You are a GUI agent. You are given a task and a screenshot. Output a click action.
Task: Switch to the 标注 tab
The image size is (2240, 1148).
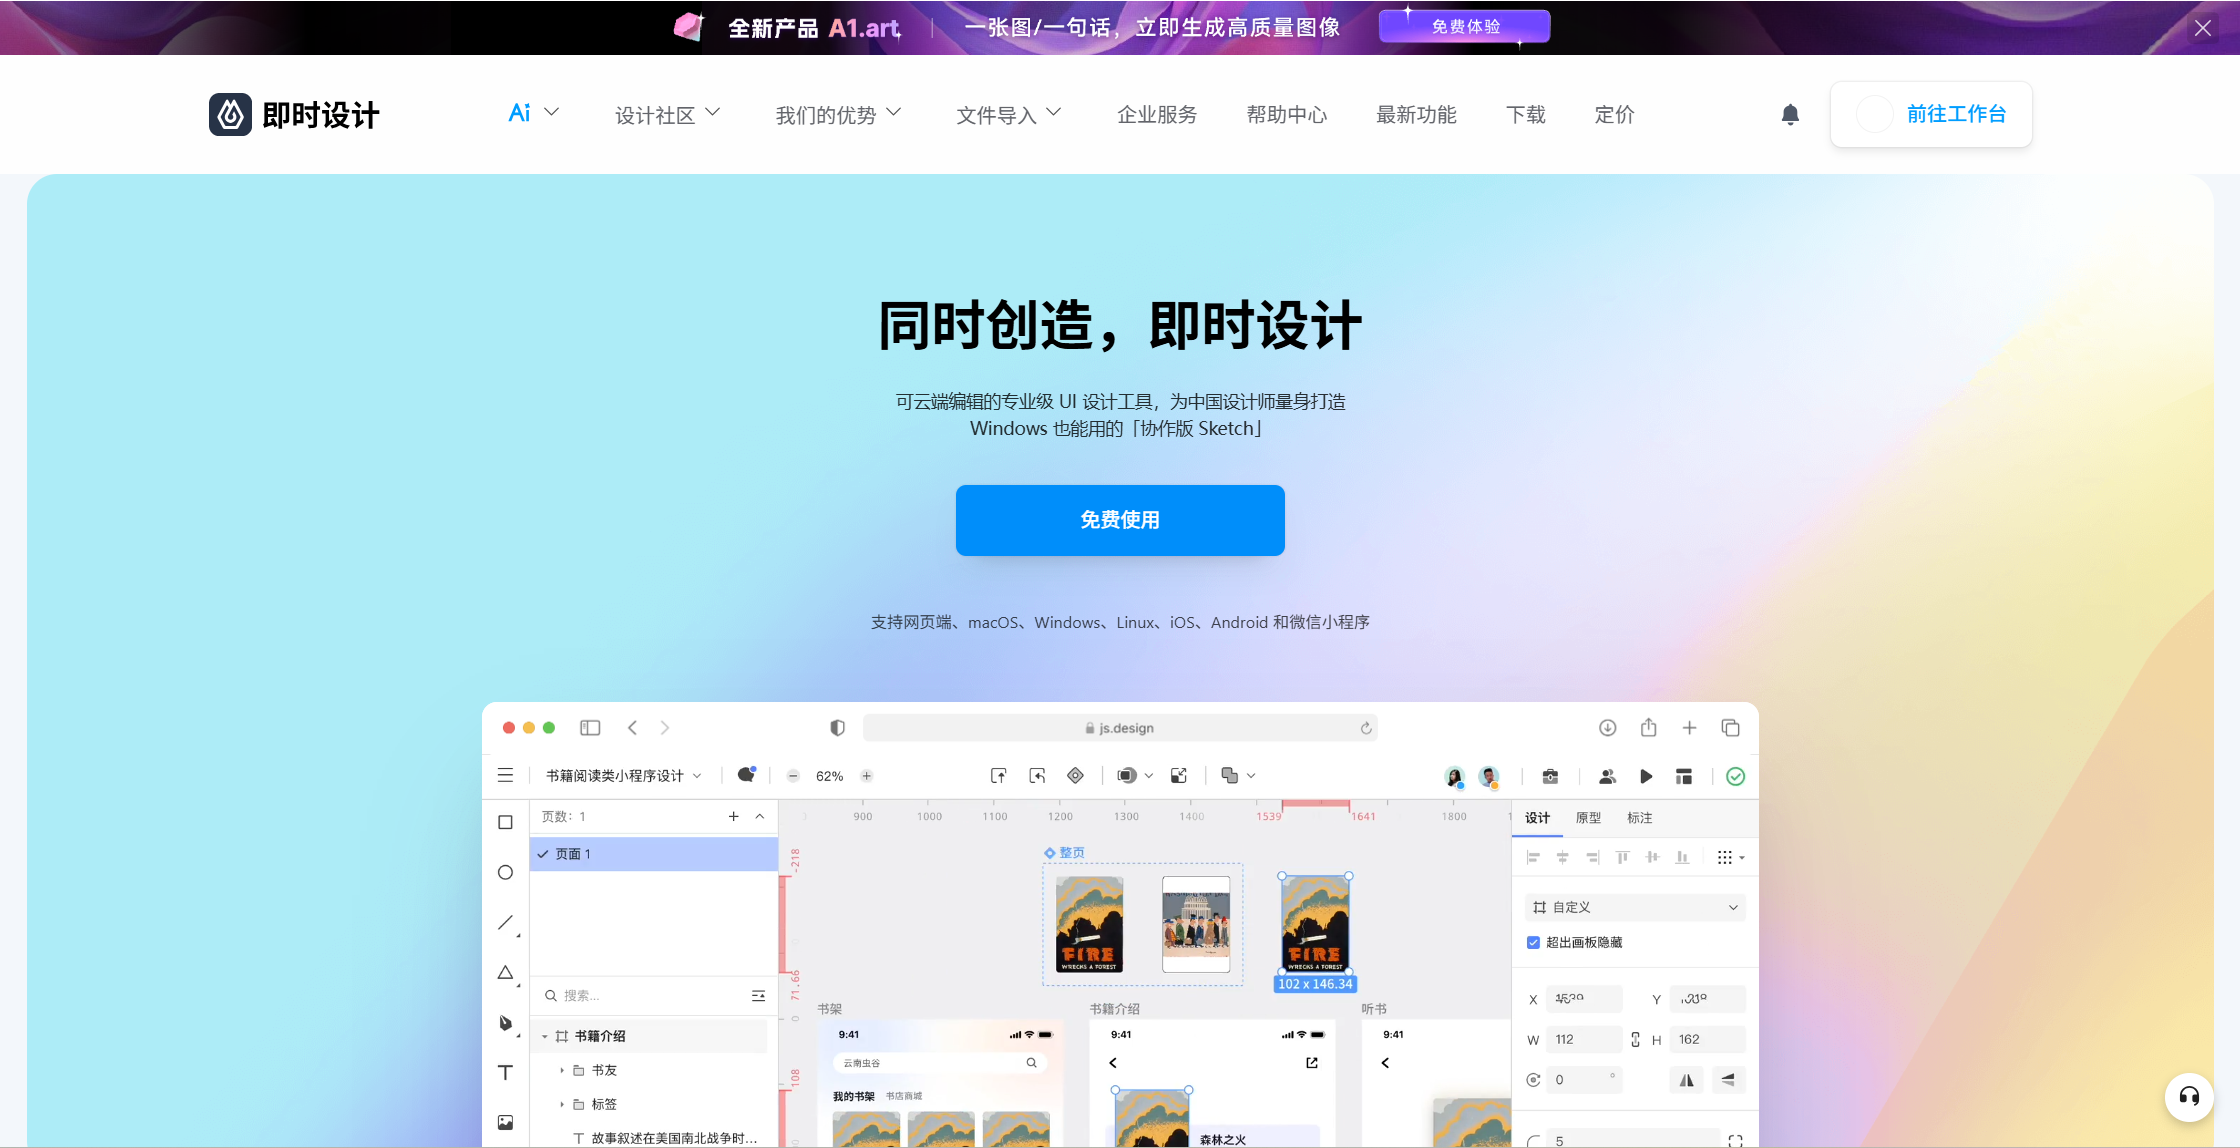pos(1640,818)
